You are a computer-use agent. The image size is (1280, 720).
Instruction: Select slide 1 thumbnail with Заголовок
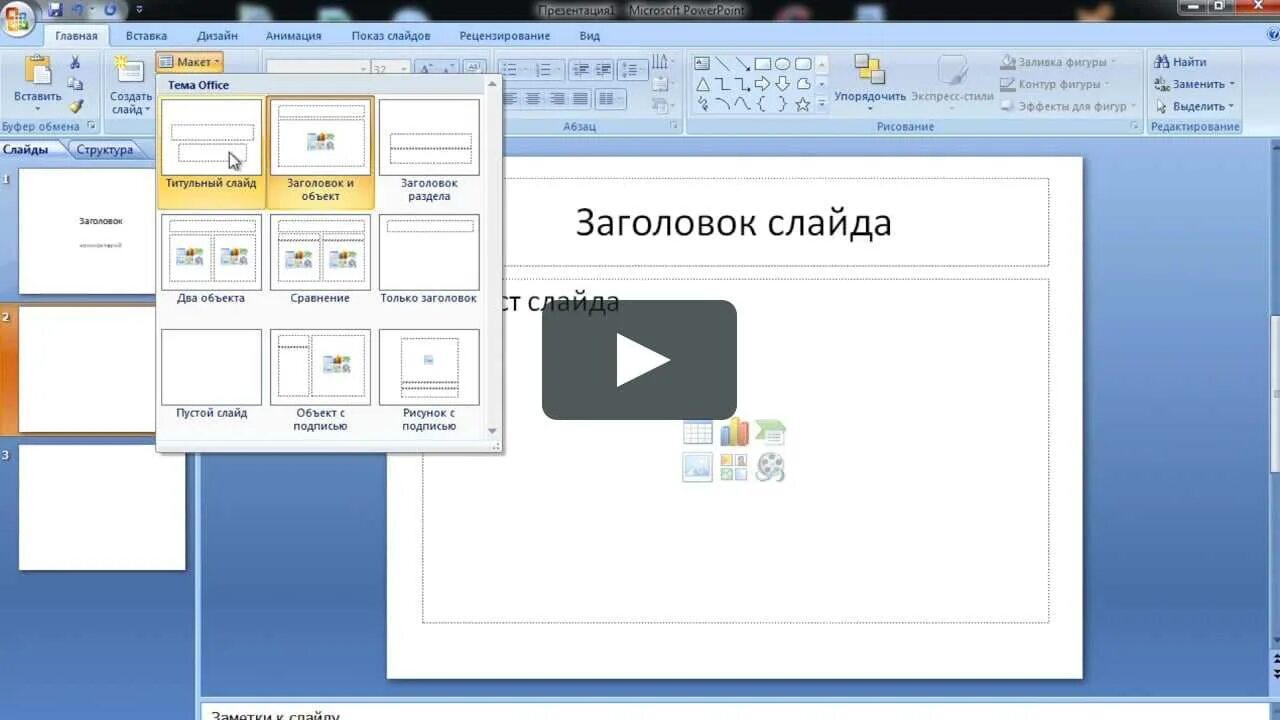(x=87, y=231)
